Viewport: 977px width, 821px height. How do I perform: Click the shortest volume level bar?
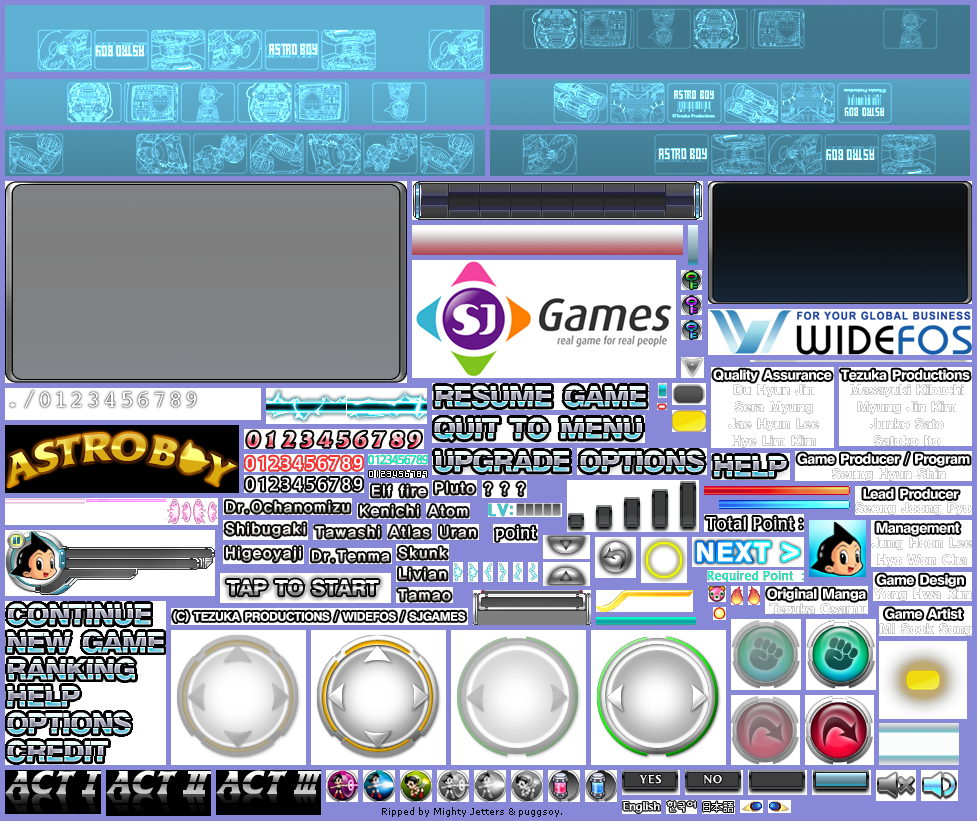click(576, 521)
